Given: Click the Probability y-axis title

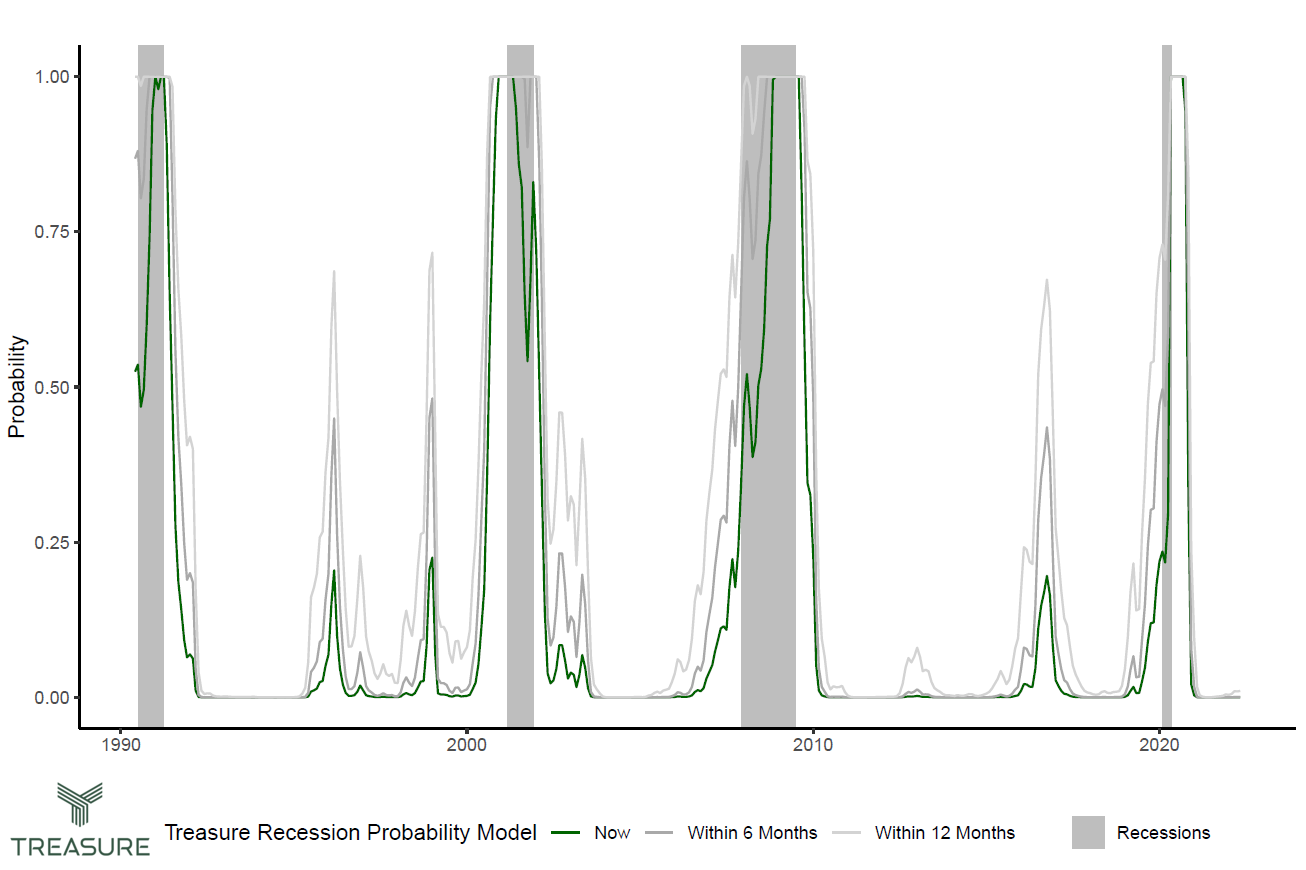Looking at the screenshot, I should pyautogui.click(x=17, y=387).
